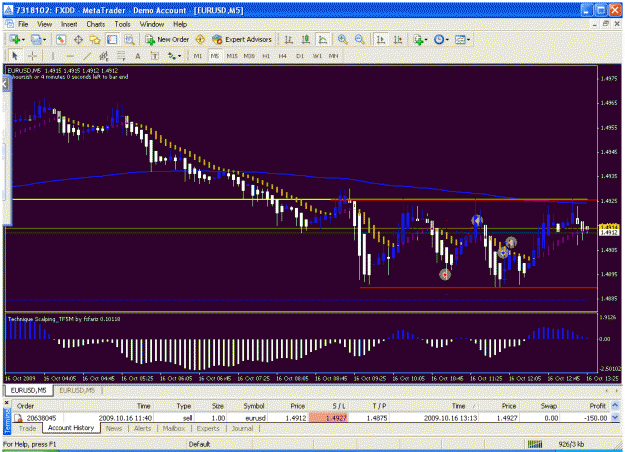This screenshot has width=625, height=452.
Task: Switch chart to H4 timeframe
Action: coord(283,56)
